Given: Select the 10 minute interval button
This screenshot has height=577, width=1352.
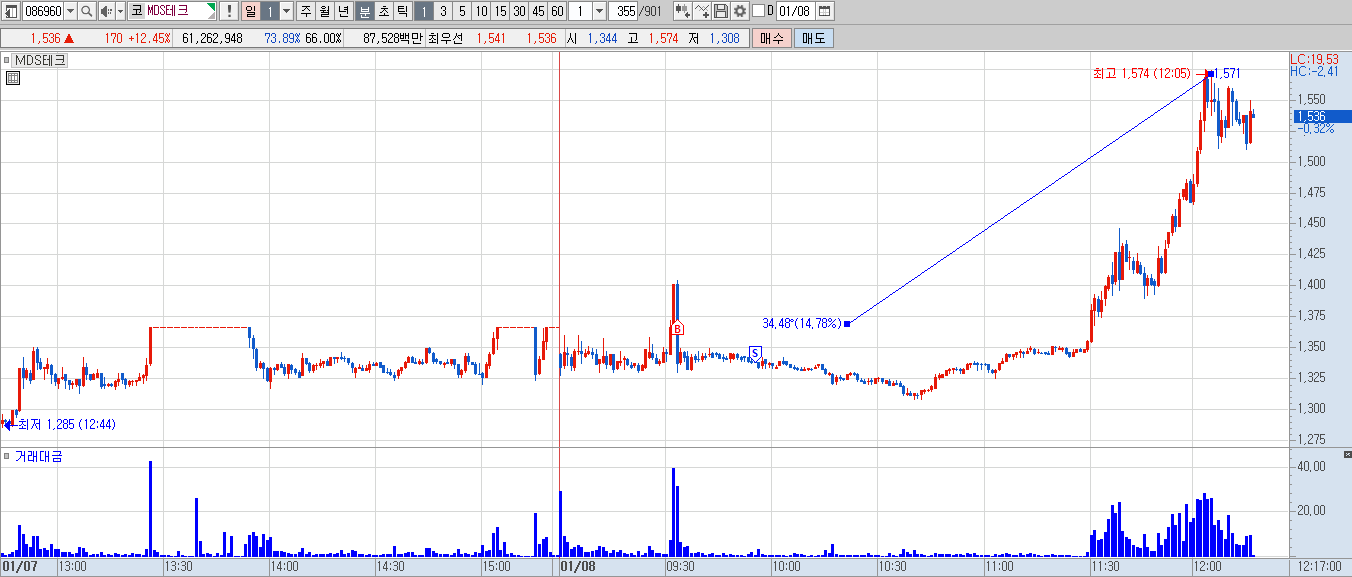Looking at the screenshot, I should [481, 11].
